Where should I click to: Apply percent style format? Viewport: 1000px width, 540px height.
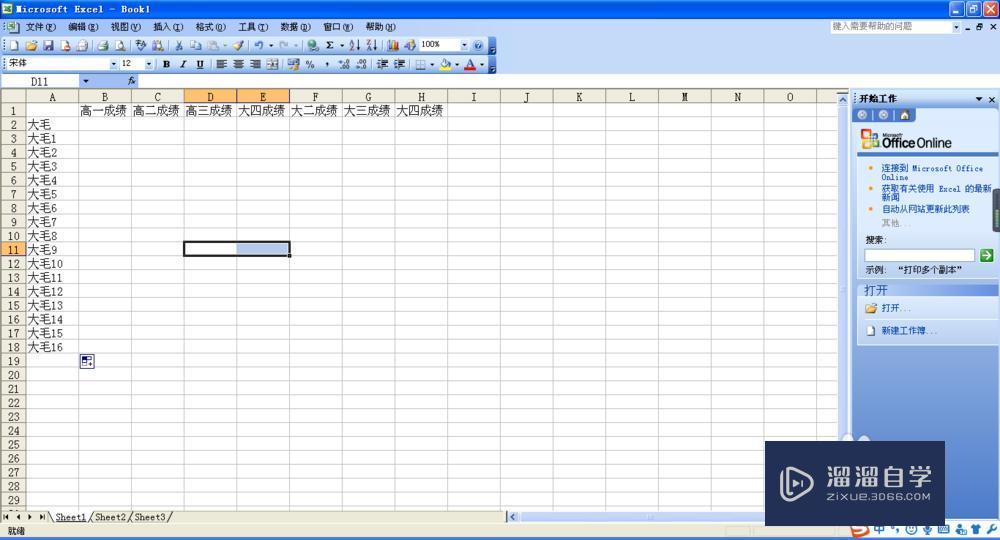310,64
